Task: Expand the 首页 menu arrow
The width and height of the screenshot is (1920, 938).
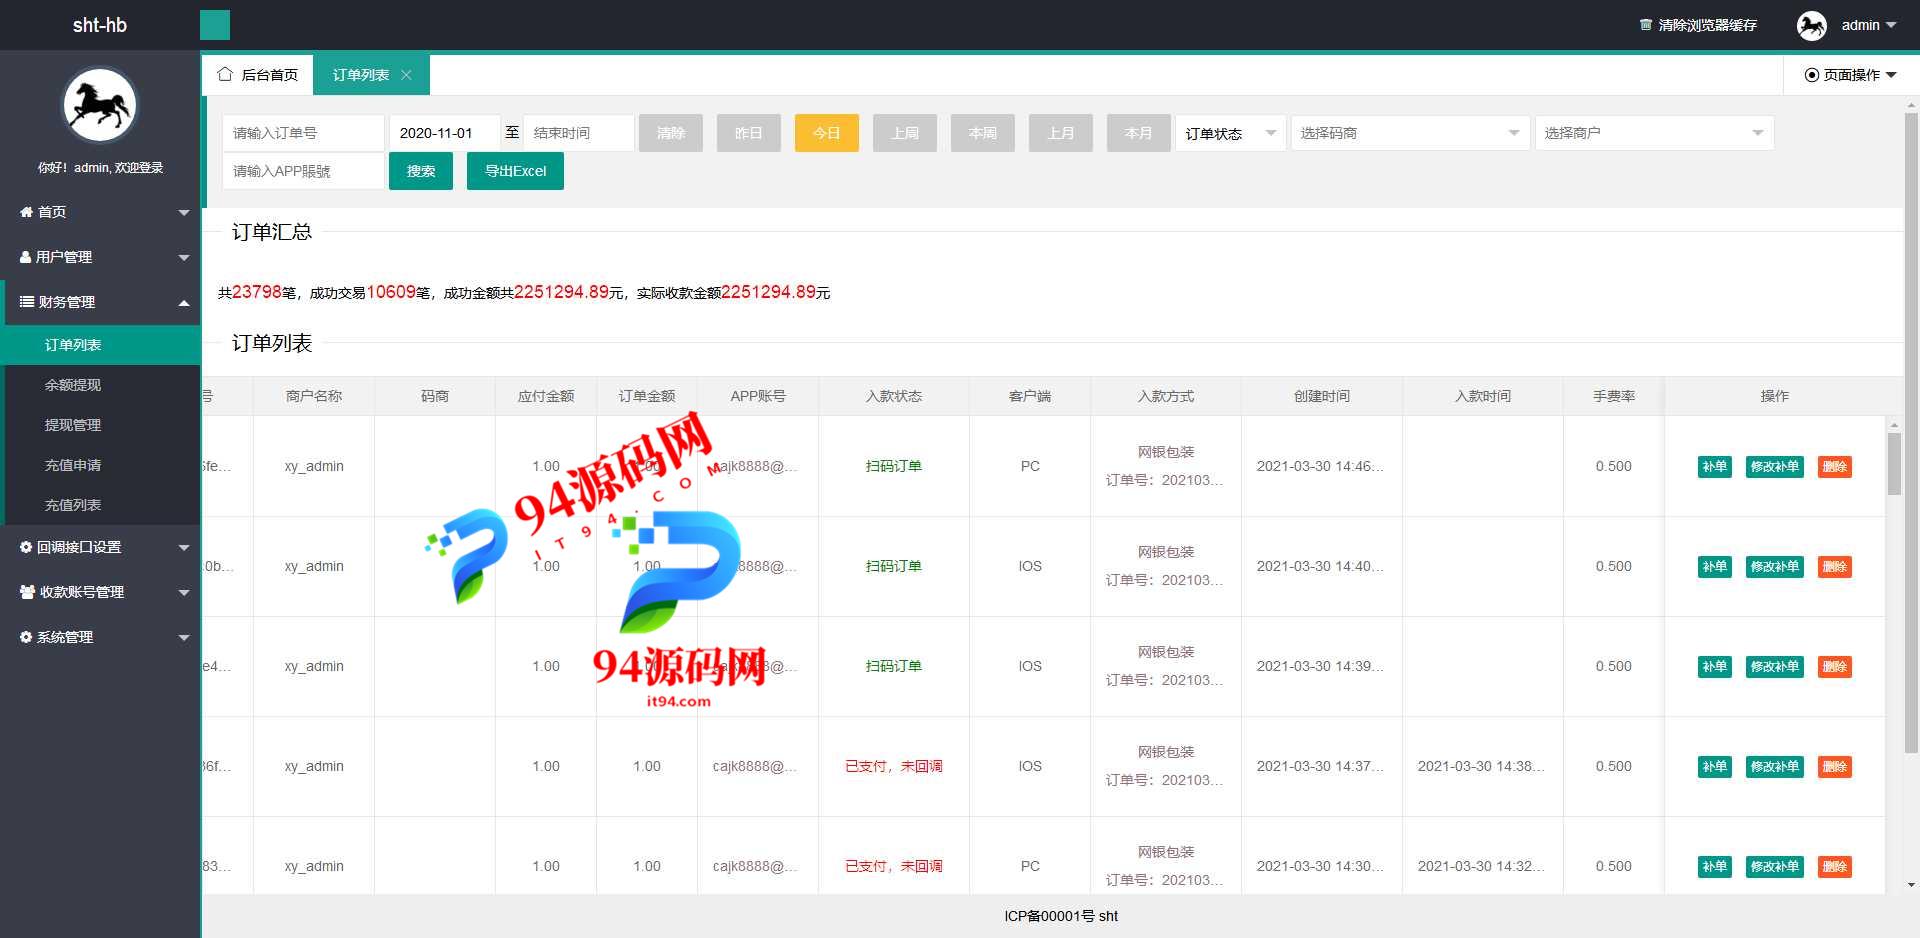Action: [184, 213]
